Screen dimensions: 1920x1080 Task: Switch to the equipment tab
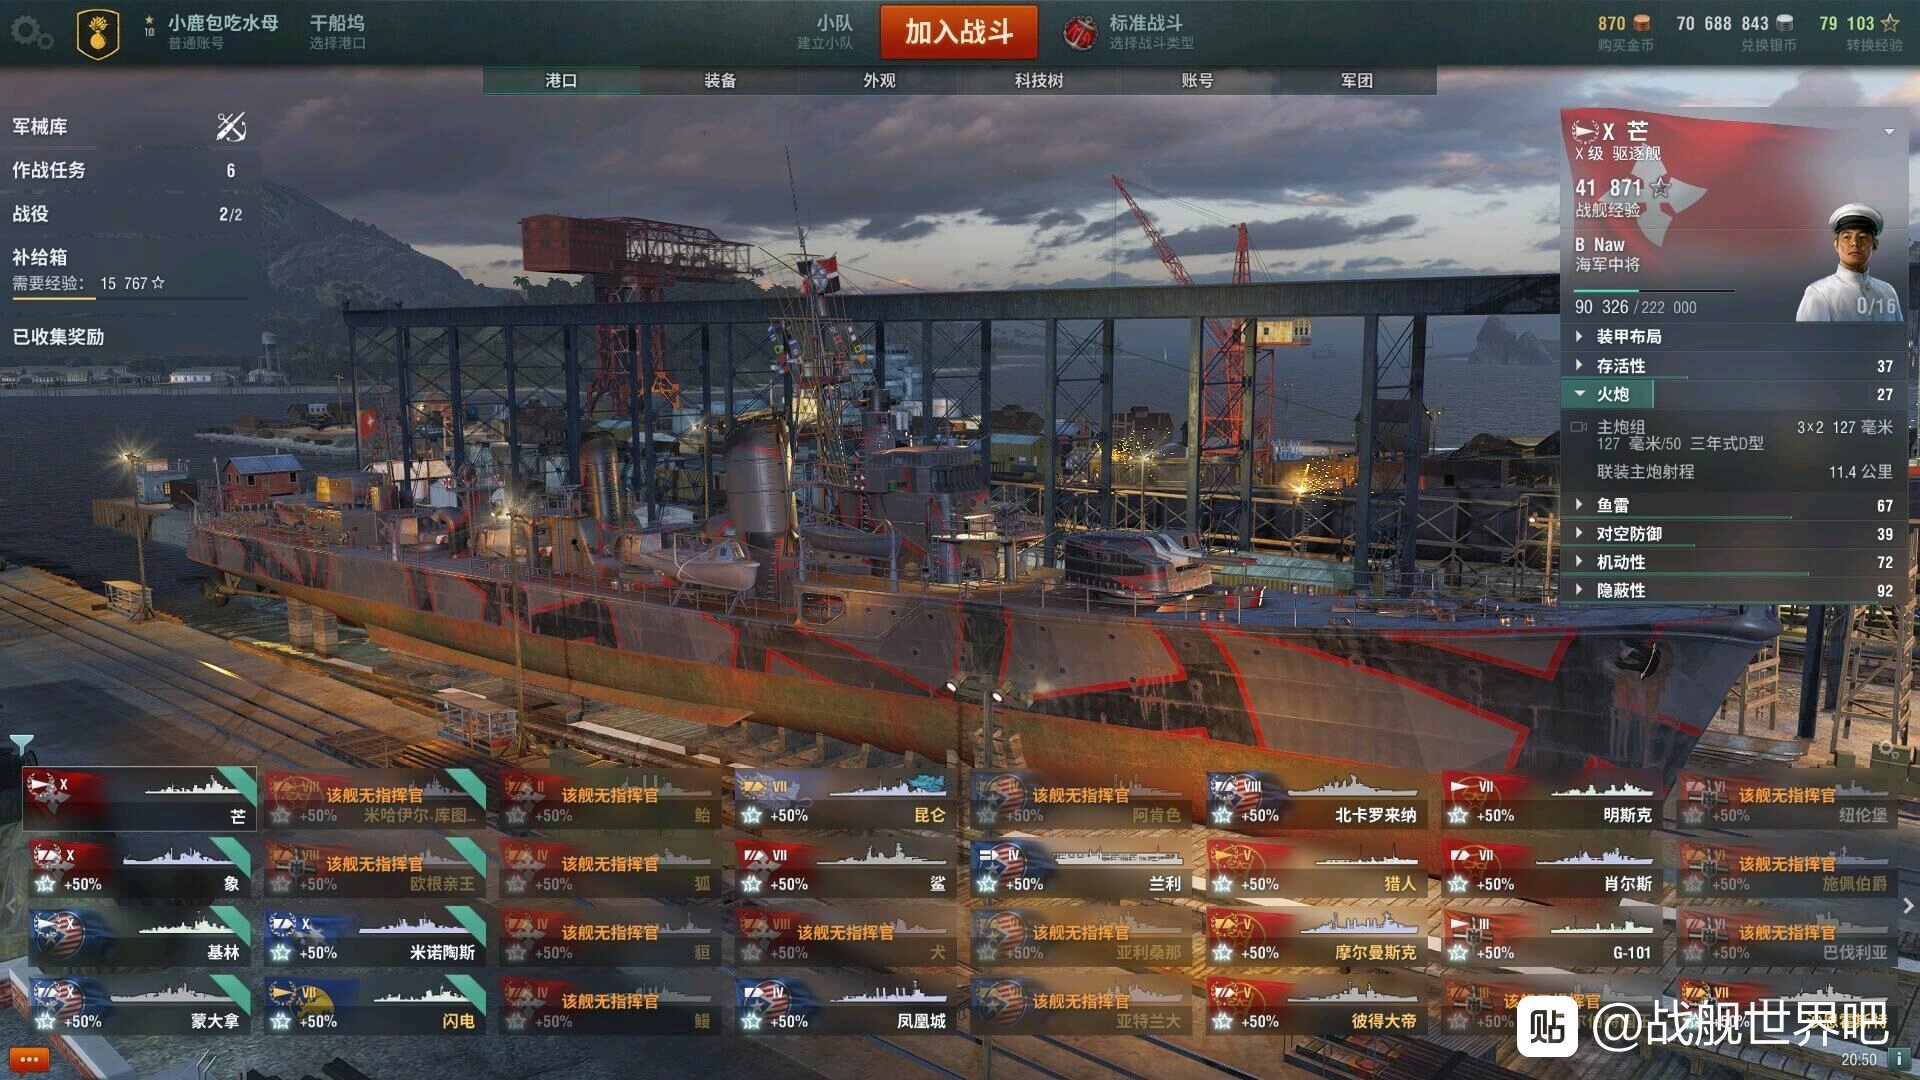click(720, 80)
